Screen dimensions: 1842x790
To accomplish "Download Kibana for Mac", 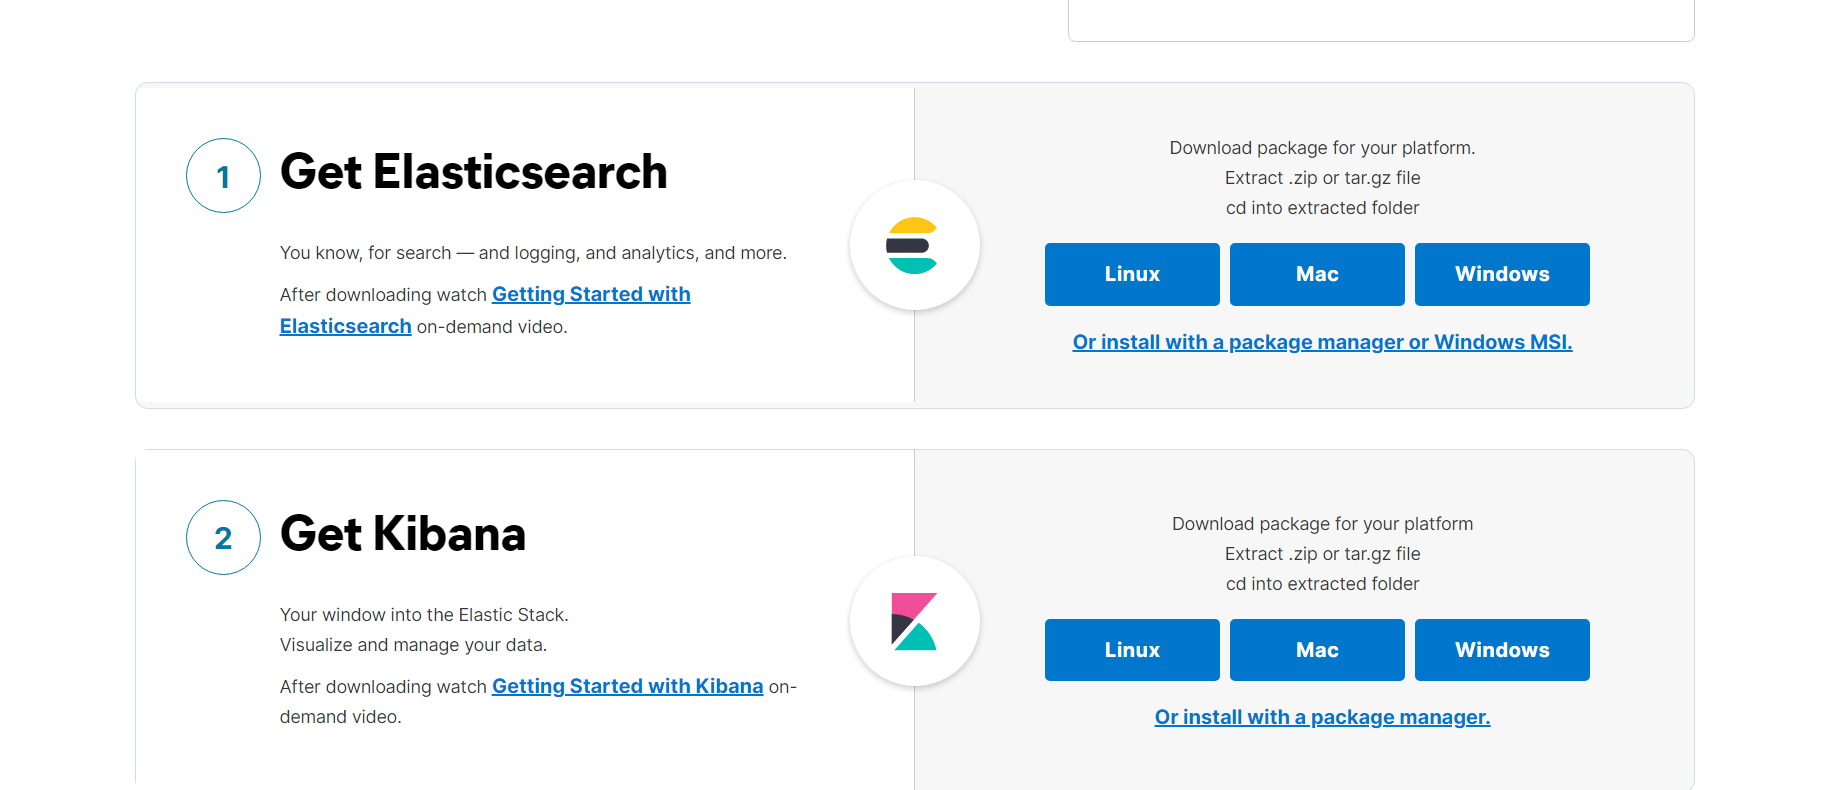I will [1317, 650].
